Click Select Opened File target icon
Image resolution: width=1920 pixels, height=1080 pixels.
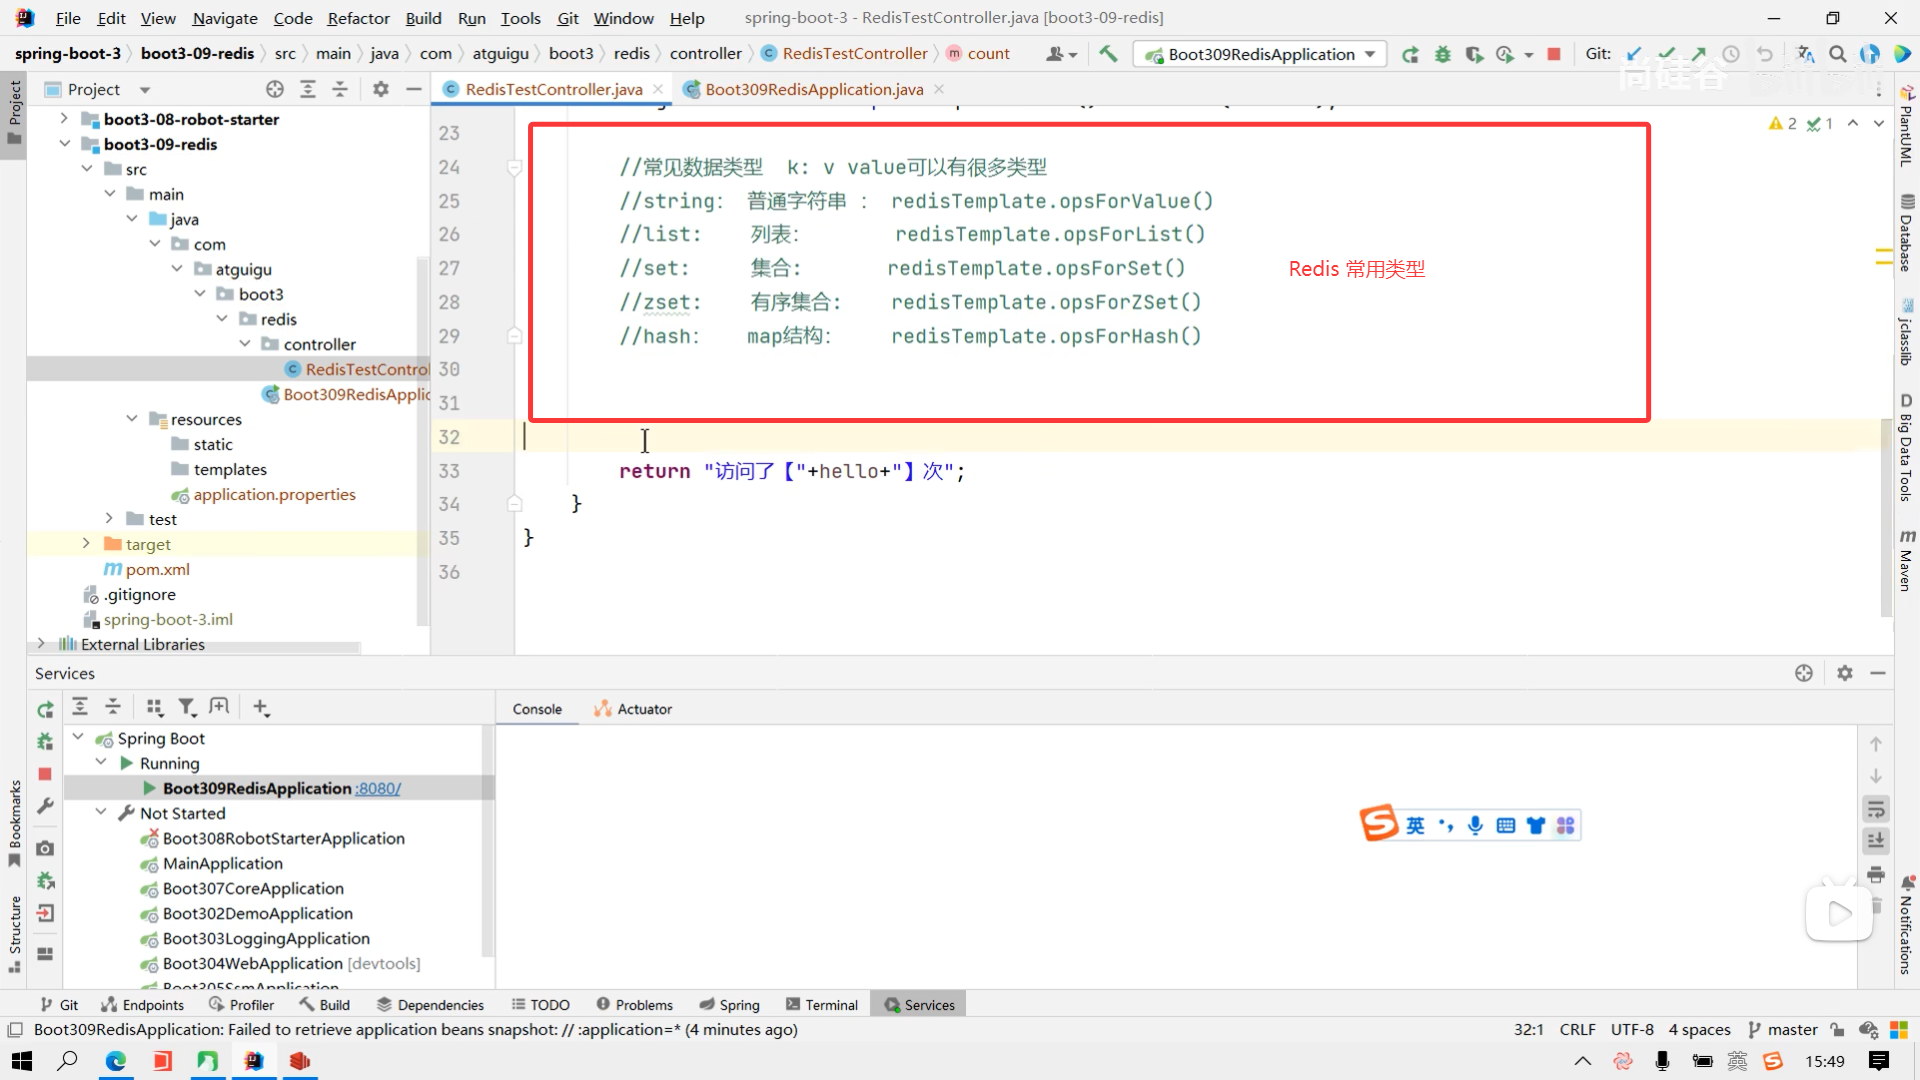[274, 89]
